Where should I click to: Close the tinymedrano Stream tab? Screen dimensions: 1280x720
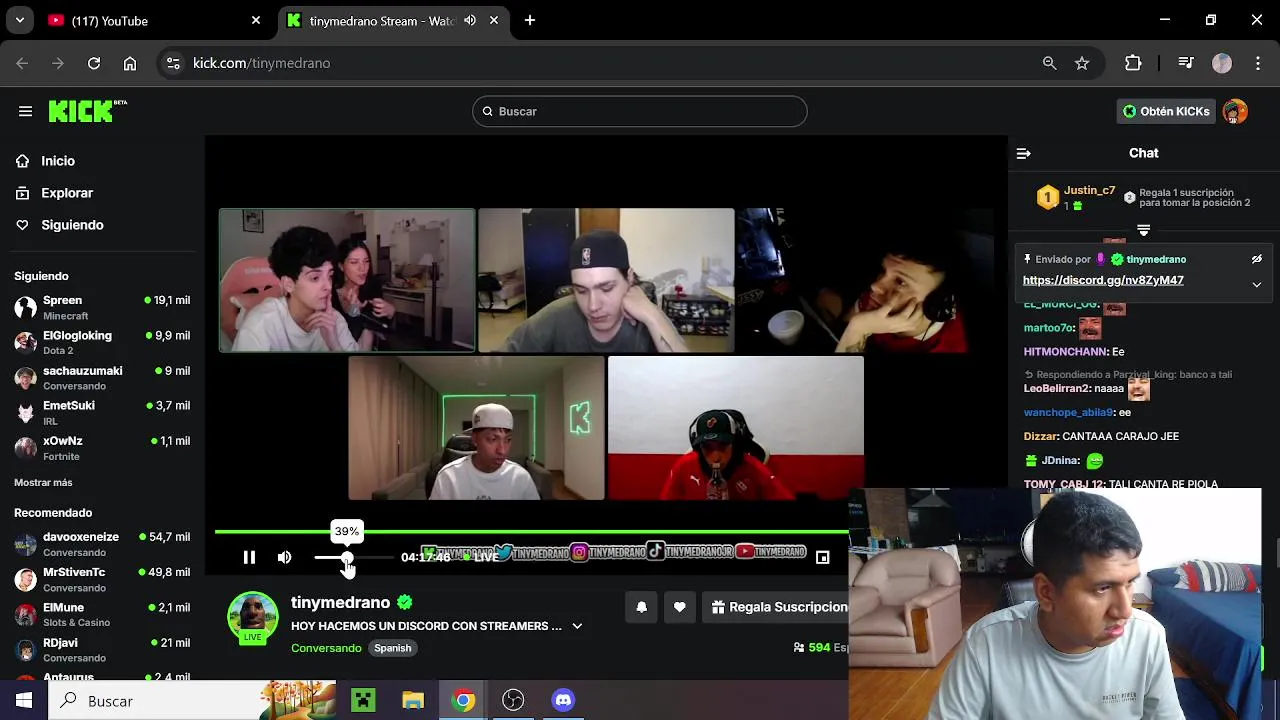click(x=494, y=20)
